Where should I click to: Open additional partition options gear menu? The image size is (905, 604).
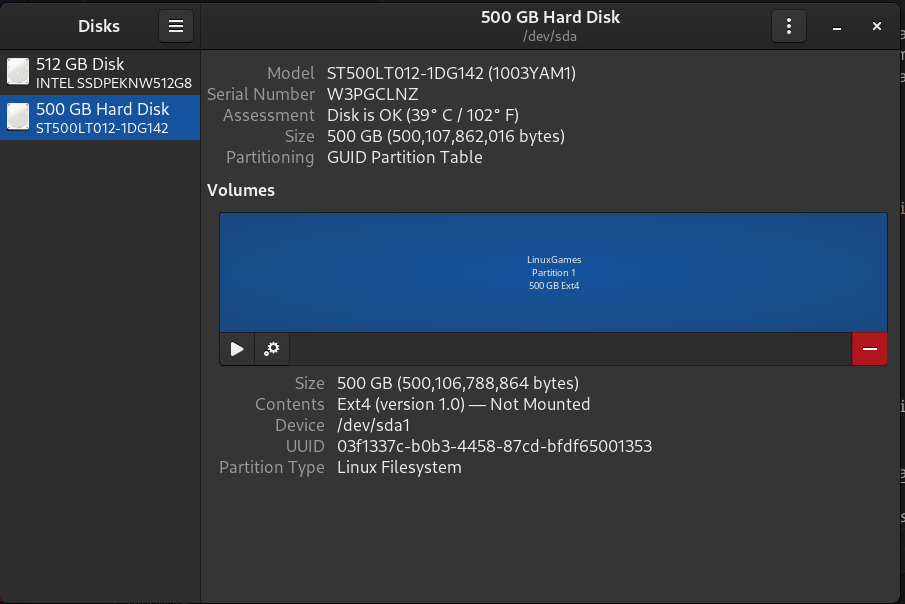pyautogui.click(x=272, y=349)
